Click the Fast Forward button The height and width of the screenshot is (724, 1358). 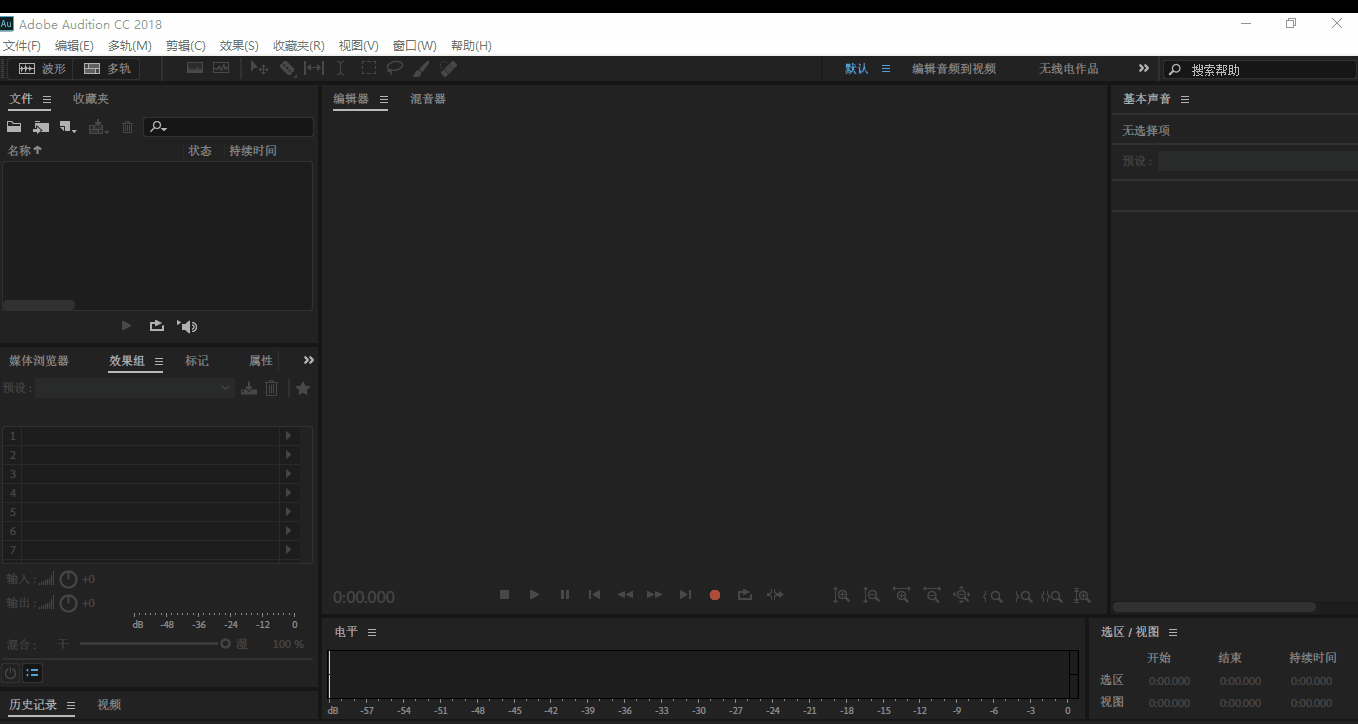point(654,595)
